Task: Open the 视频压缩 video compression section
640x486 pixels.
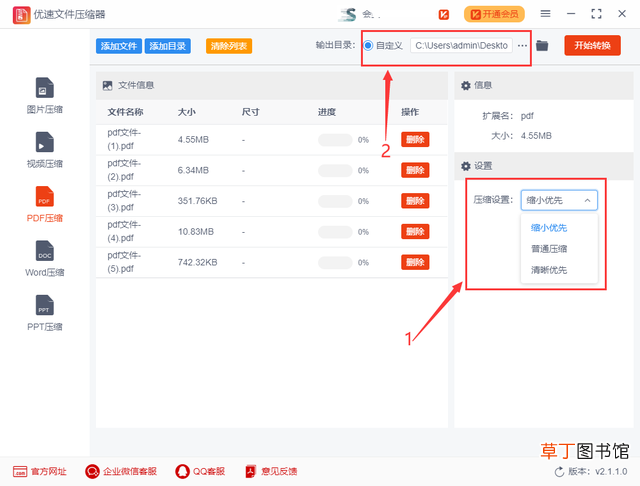Action: [44, 149]
